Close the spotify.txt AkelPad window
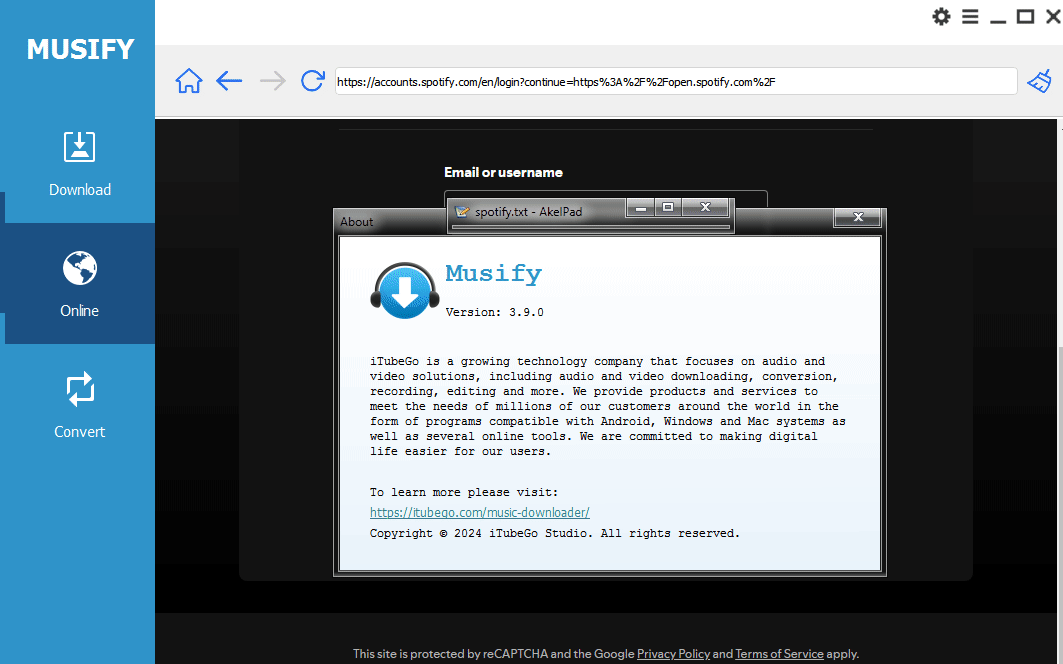The width and height of the screenshot is (1063, 664). tap(705, 208)
